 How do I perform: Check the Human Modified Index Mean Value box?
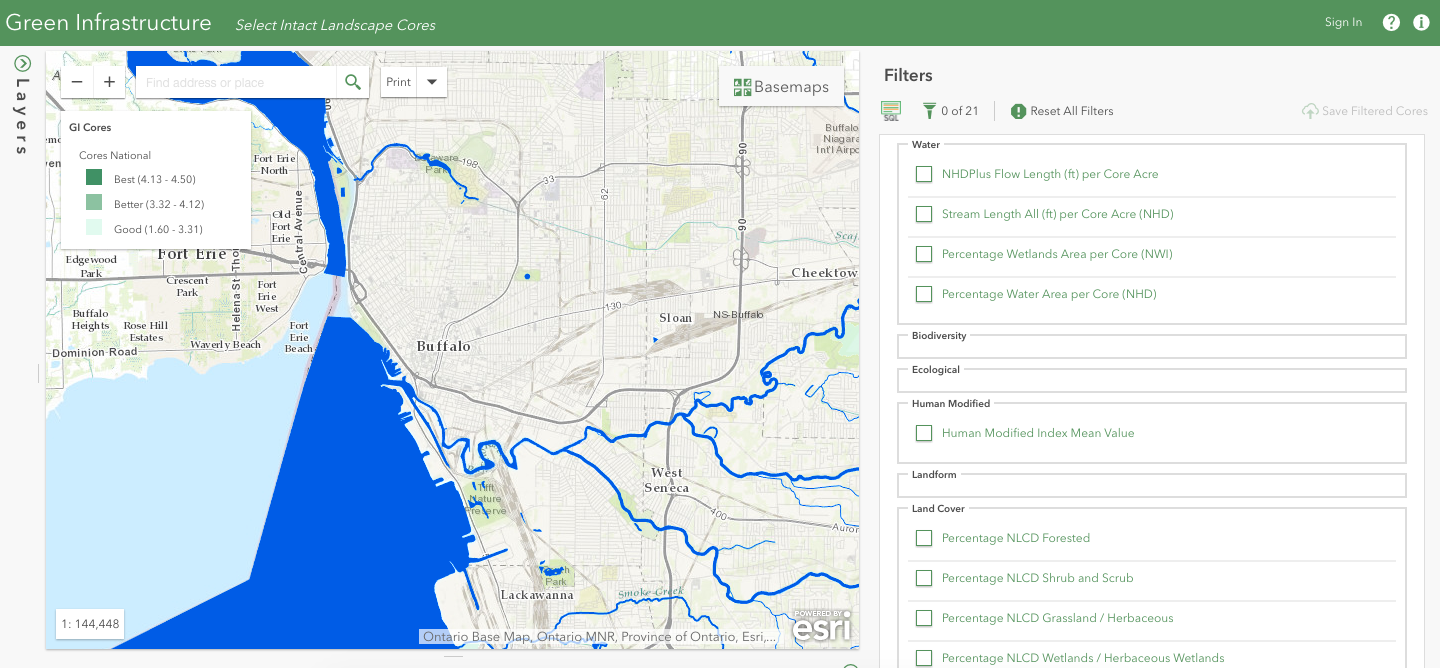pyautogui.click(x=924, y=433)
